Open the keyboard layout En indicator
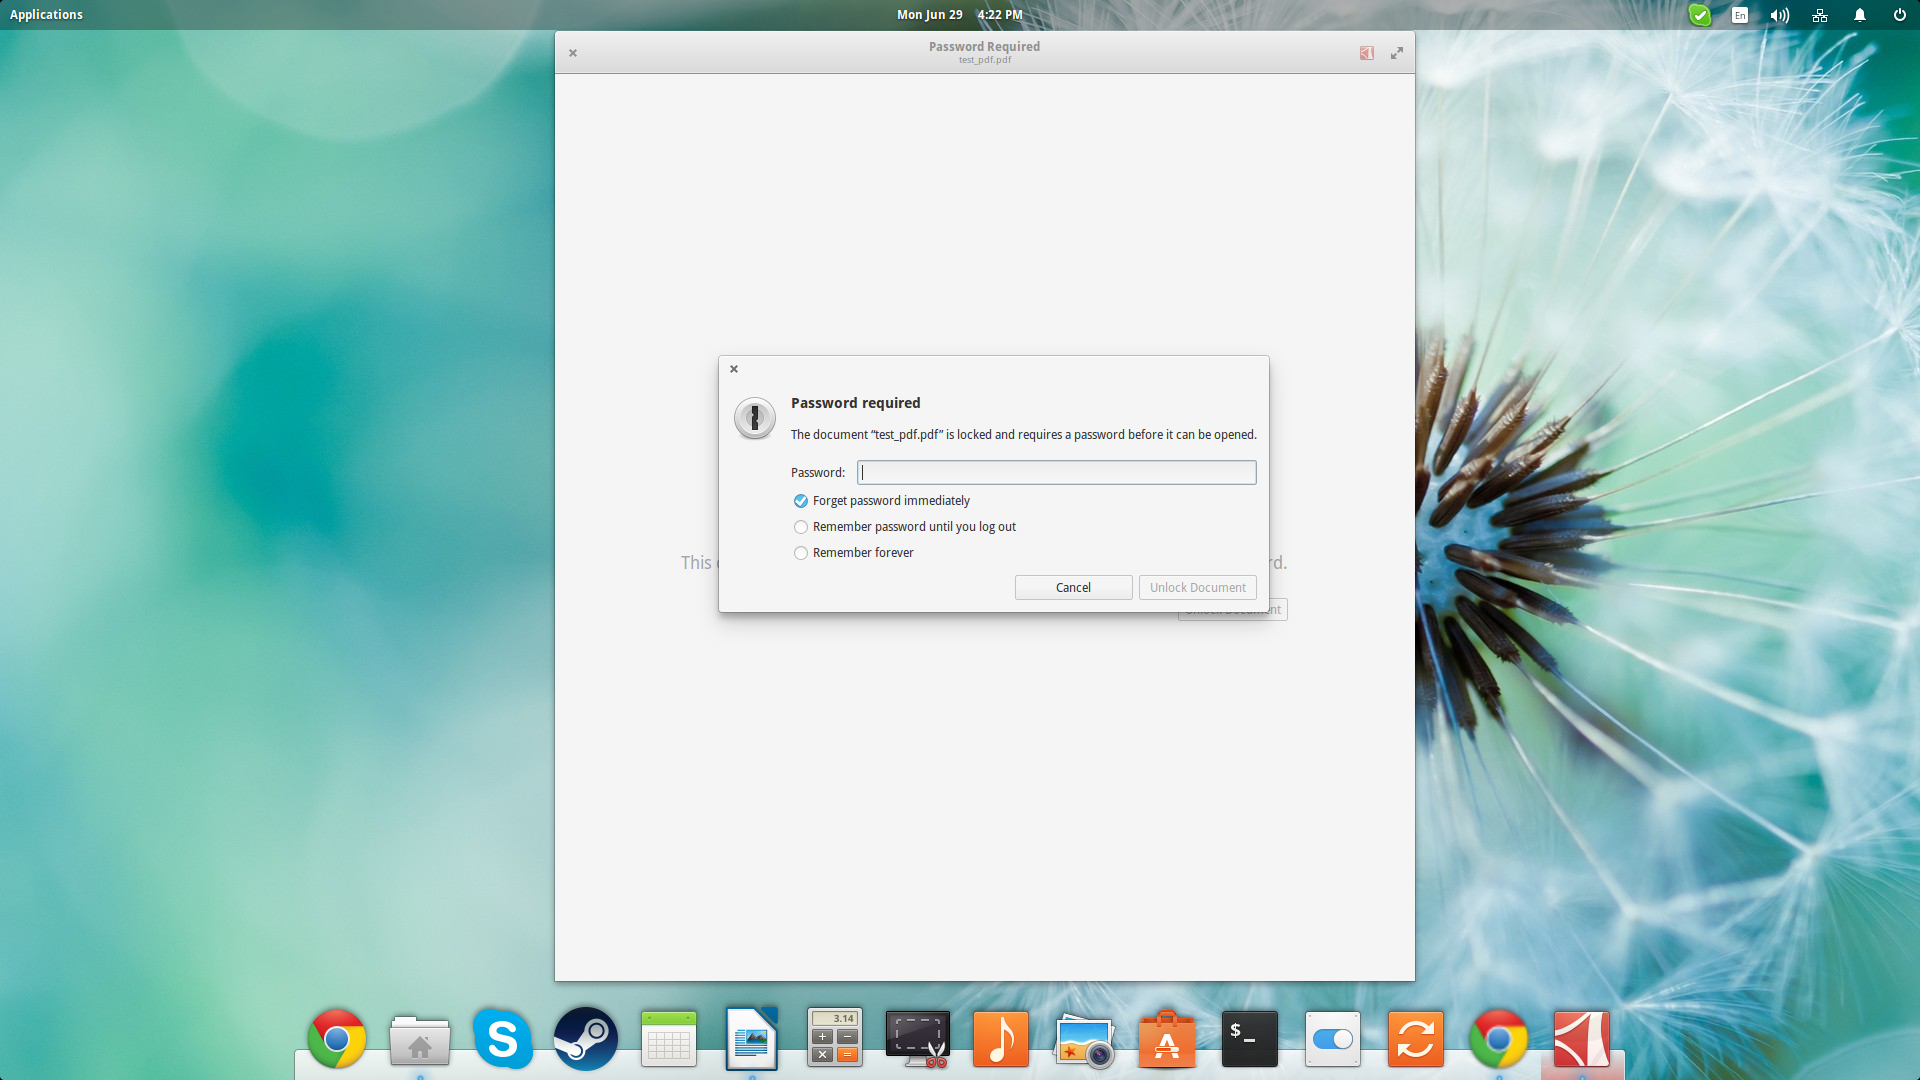1920x1080 pixels. click(x=1740, y=15)
